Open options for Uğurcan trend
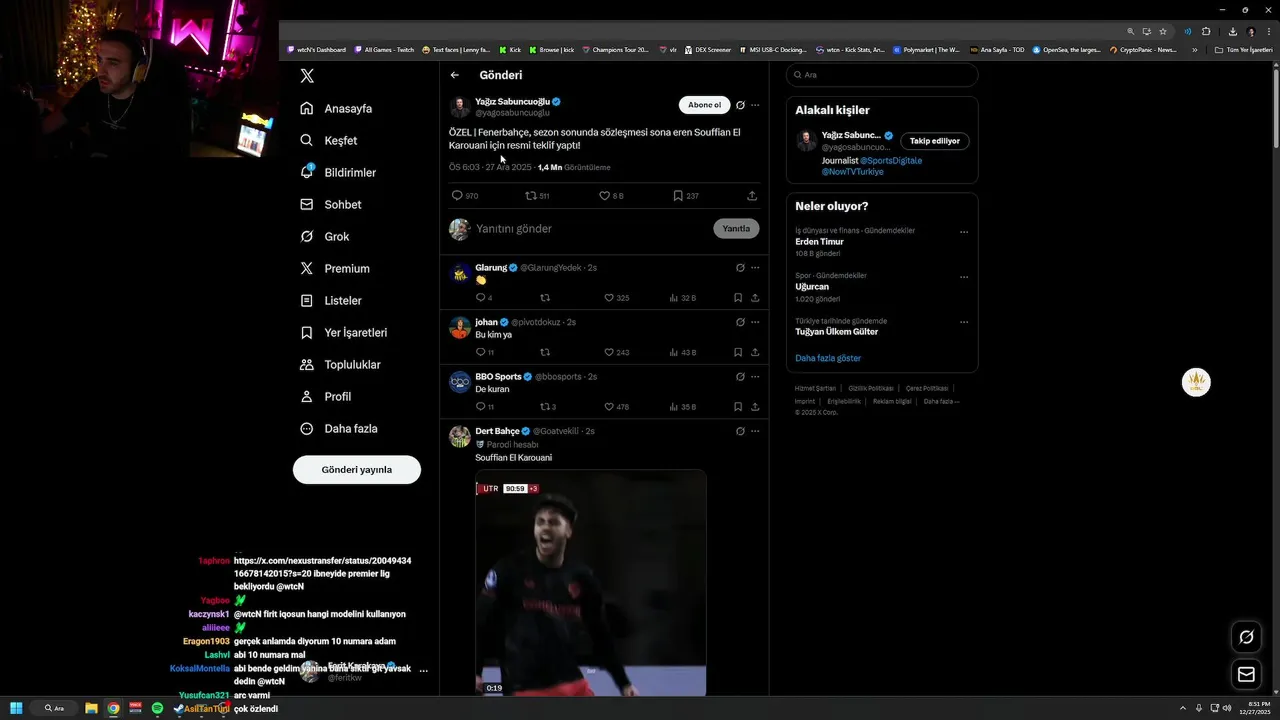Viewport: 1280px width, 720px height. click(964, 277)
